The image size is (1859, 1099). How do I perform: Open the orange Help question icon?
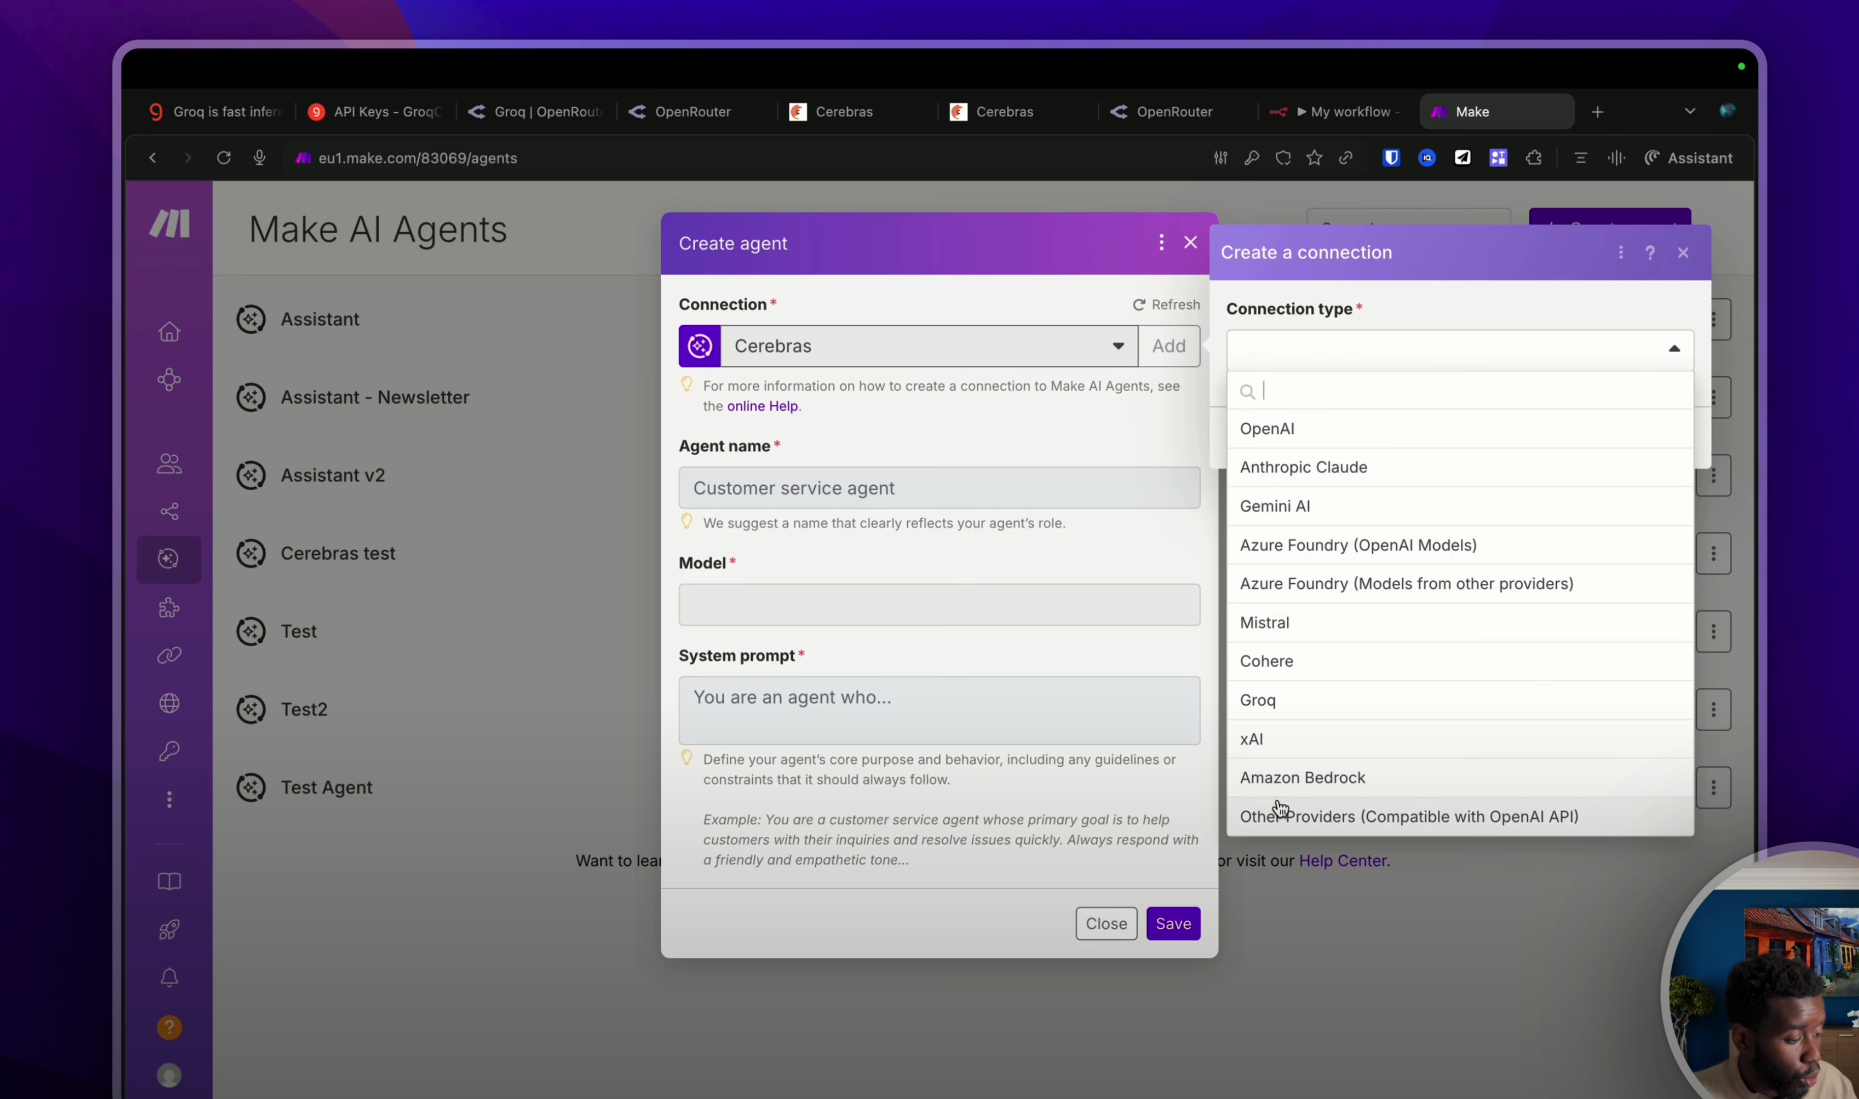tap(169, 1027)
